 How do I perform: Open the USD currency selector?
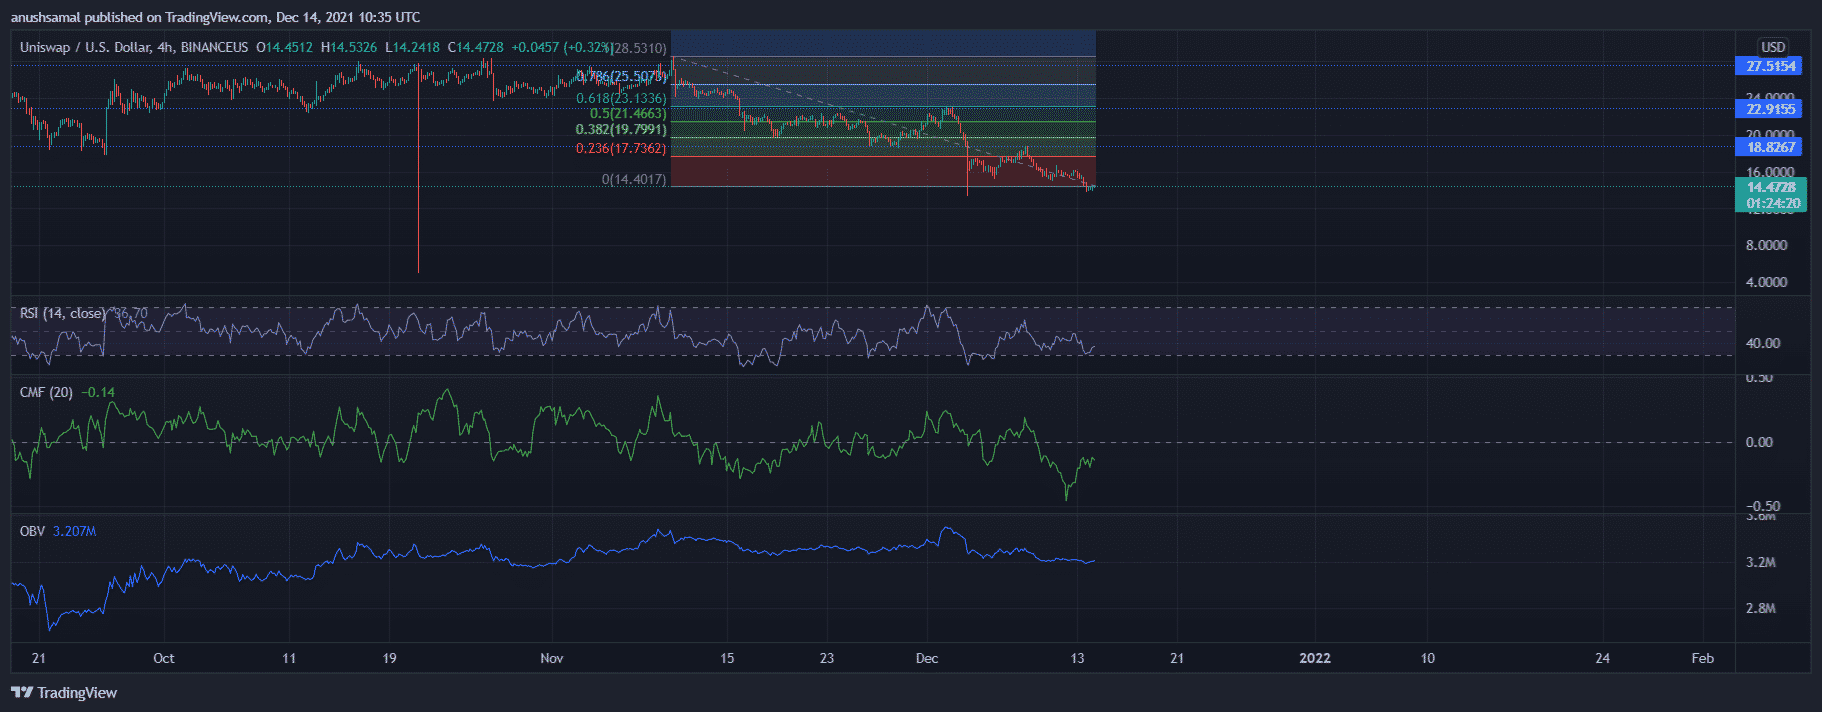[x=1773, y=47]
